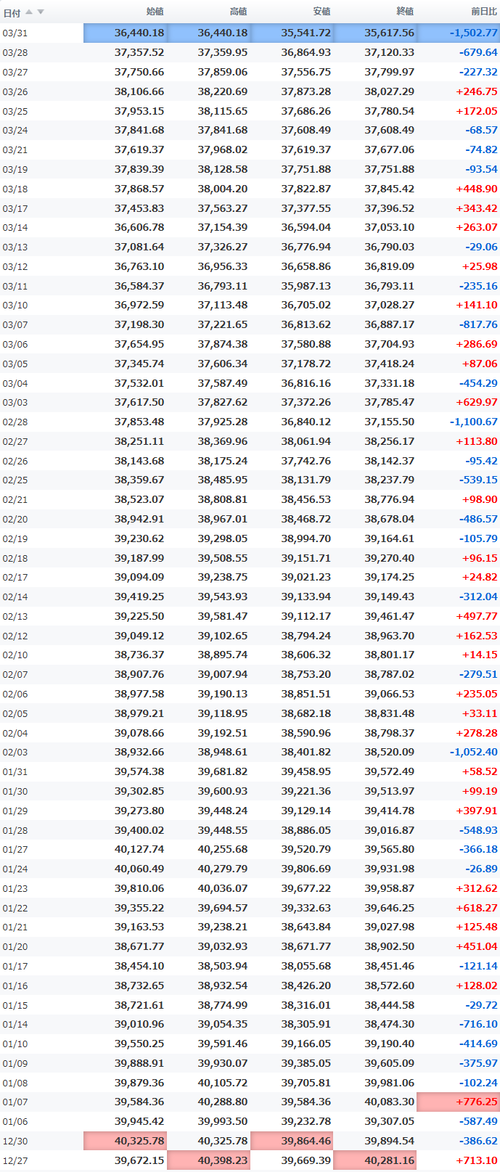This screenshot has height=1172, width=500.
Task: Click the 始値 column header
Action: [155, 11]
